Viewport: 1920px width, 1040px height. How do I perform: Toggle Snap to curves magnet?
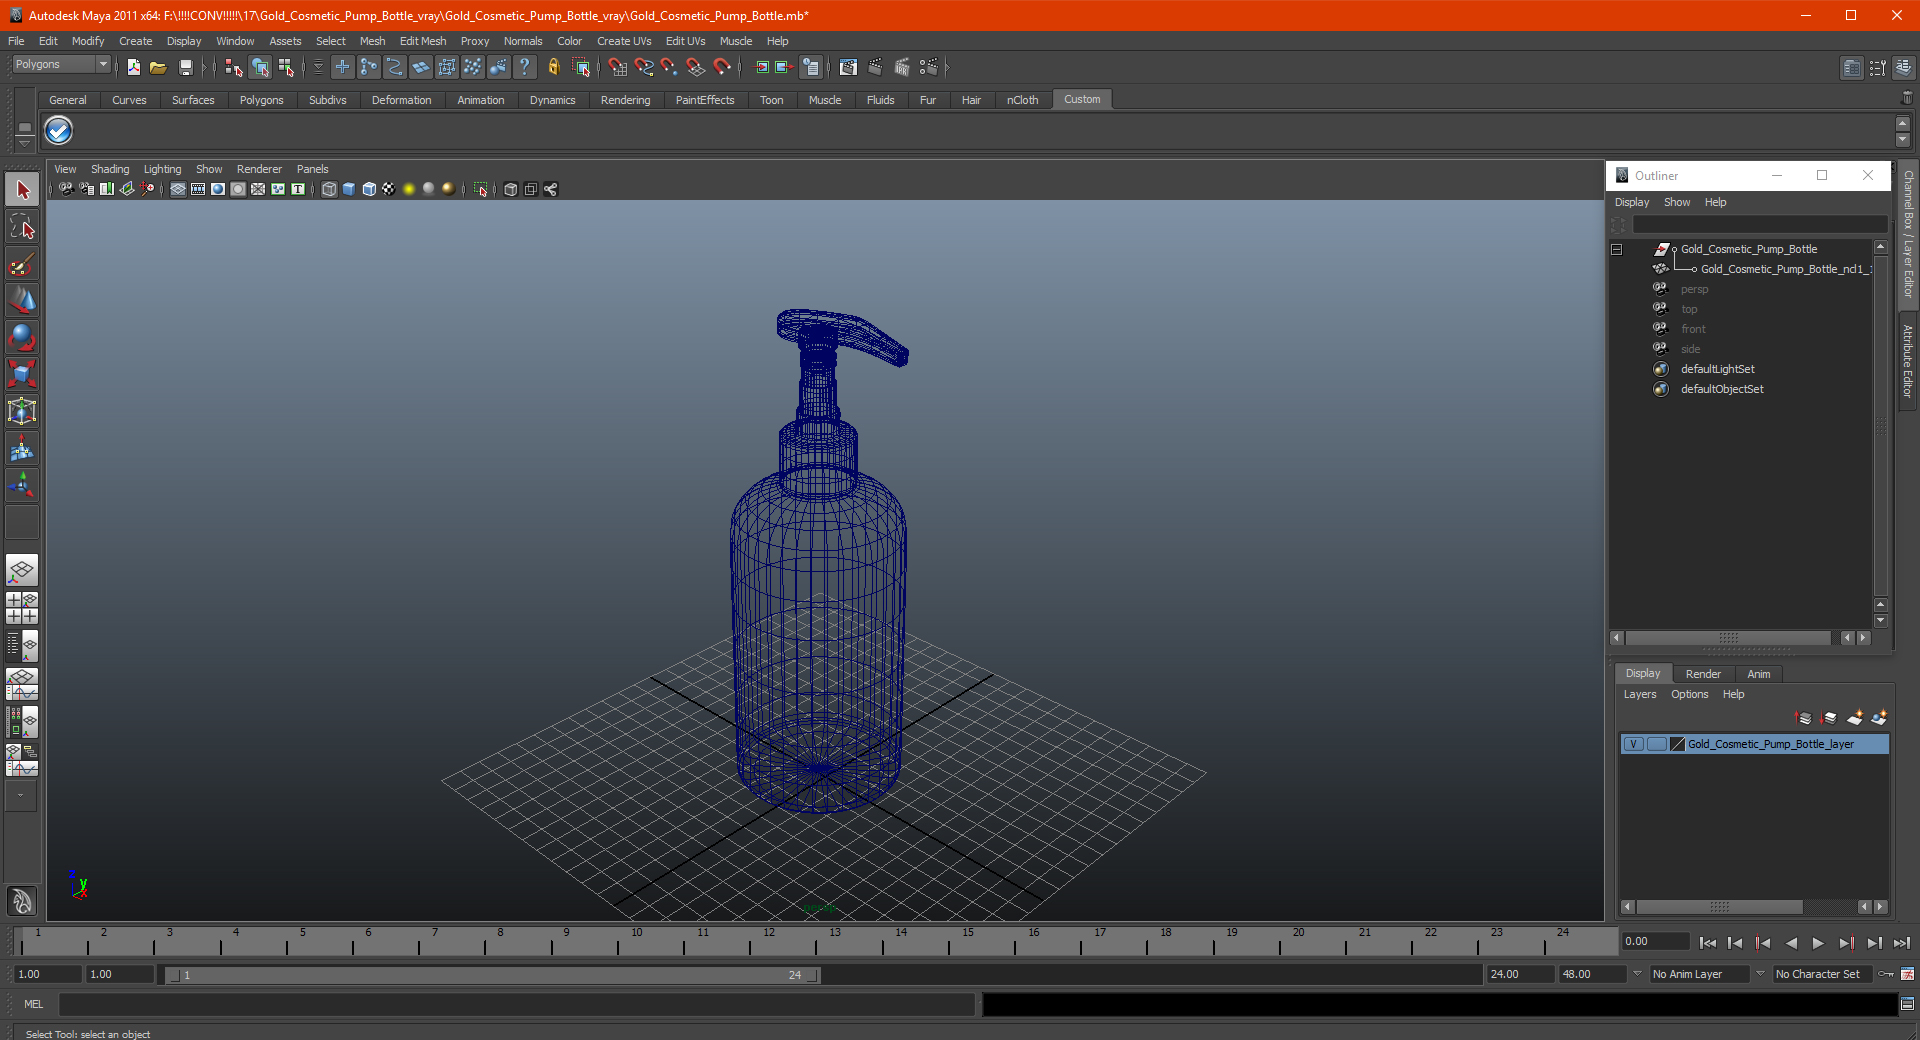(644, 67)
